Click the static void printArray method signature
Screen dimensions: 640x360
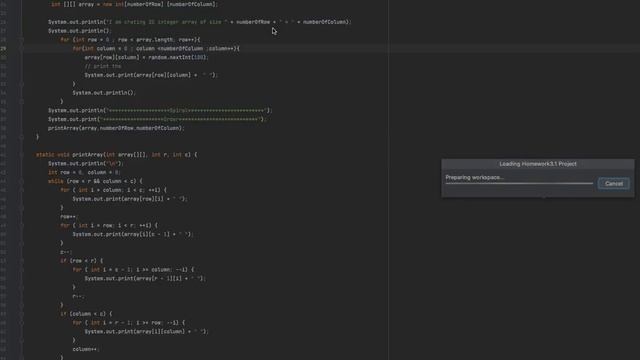[x=116, y=155]
